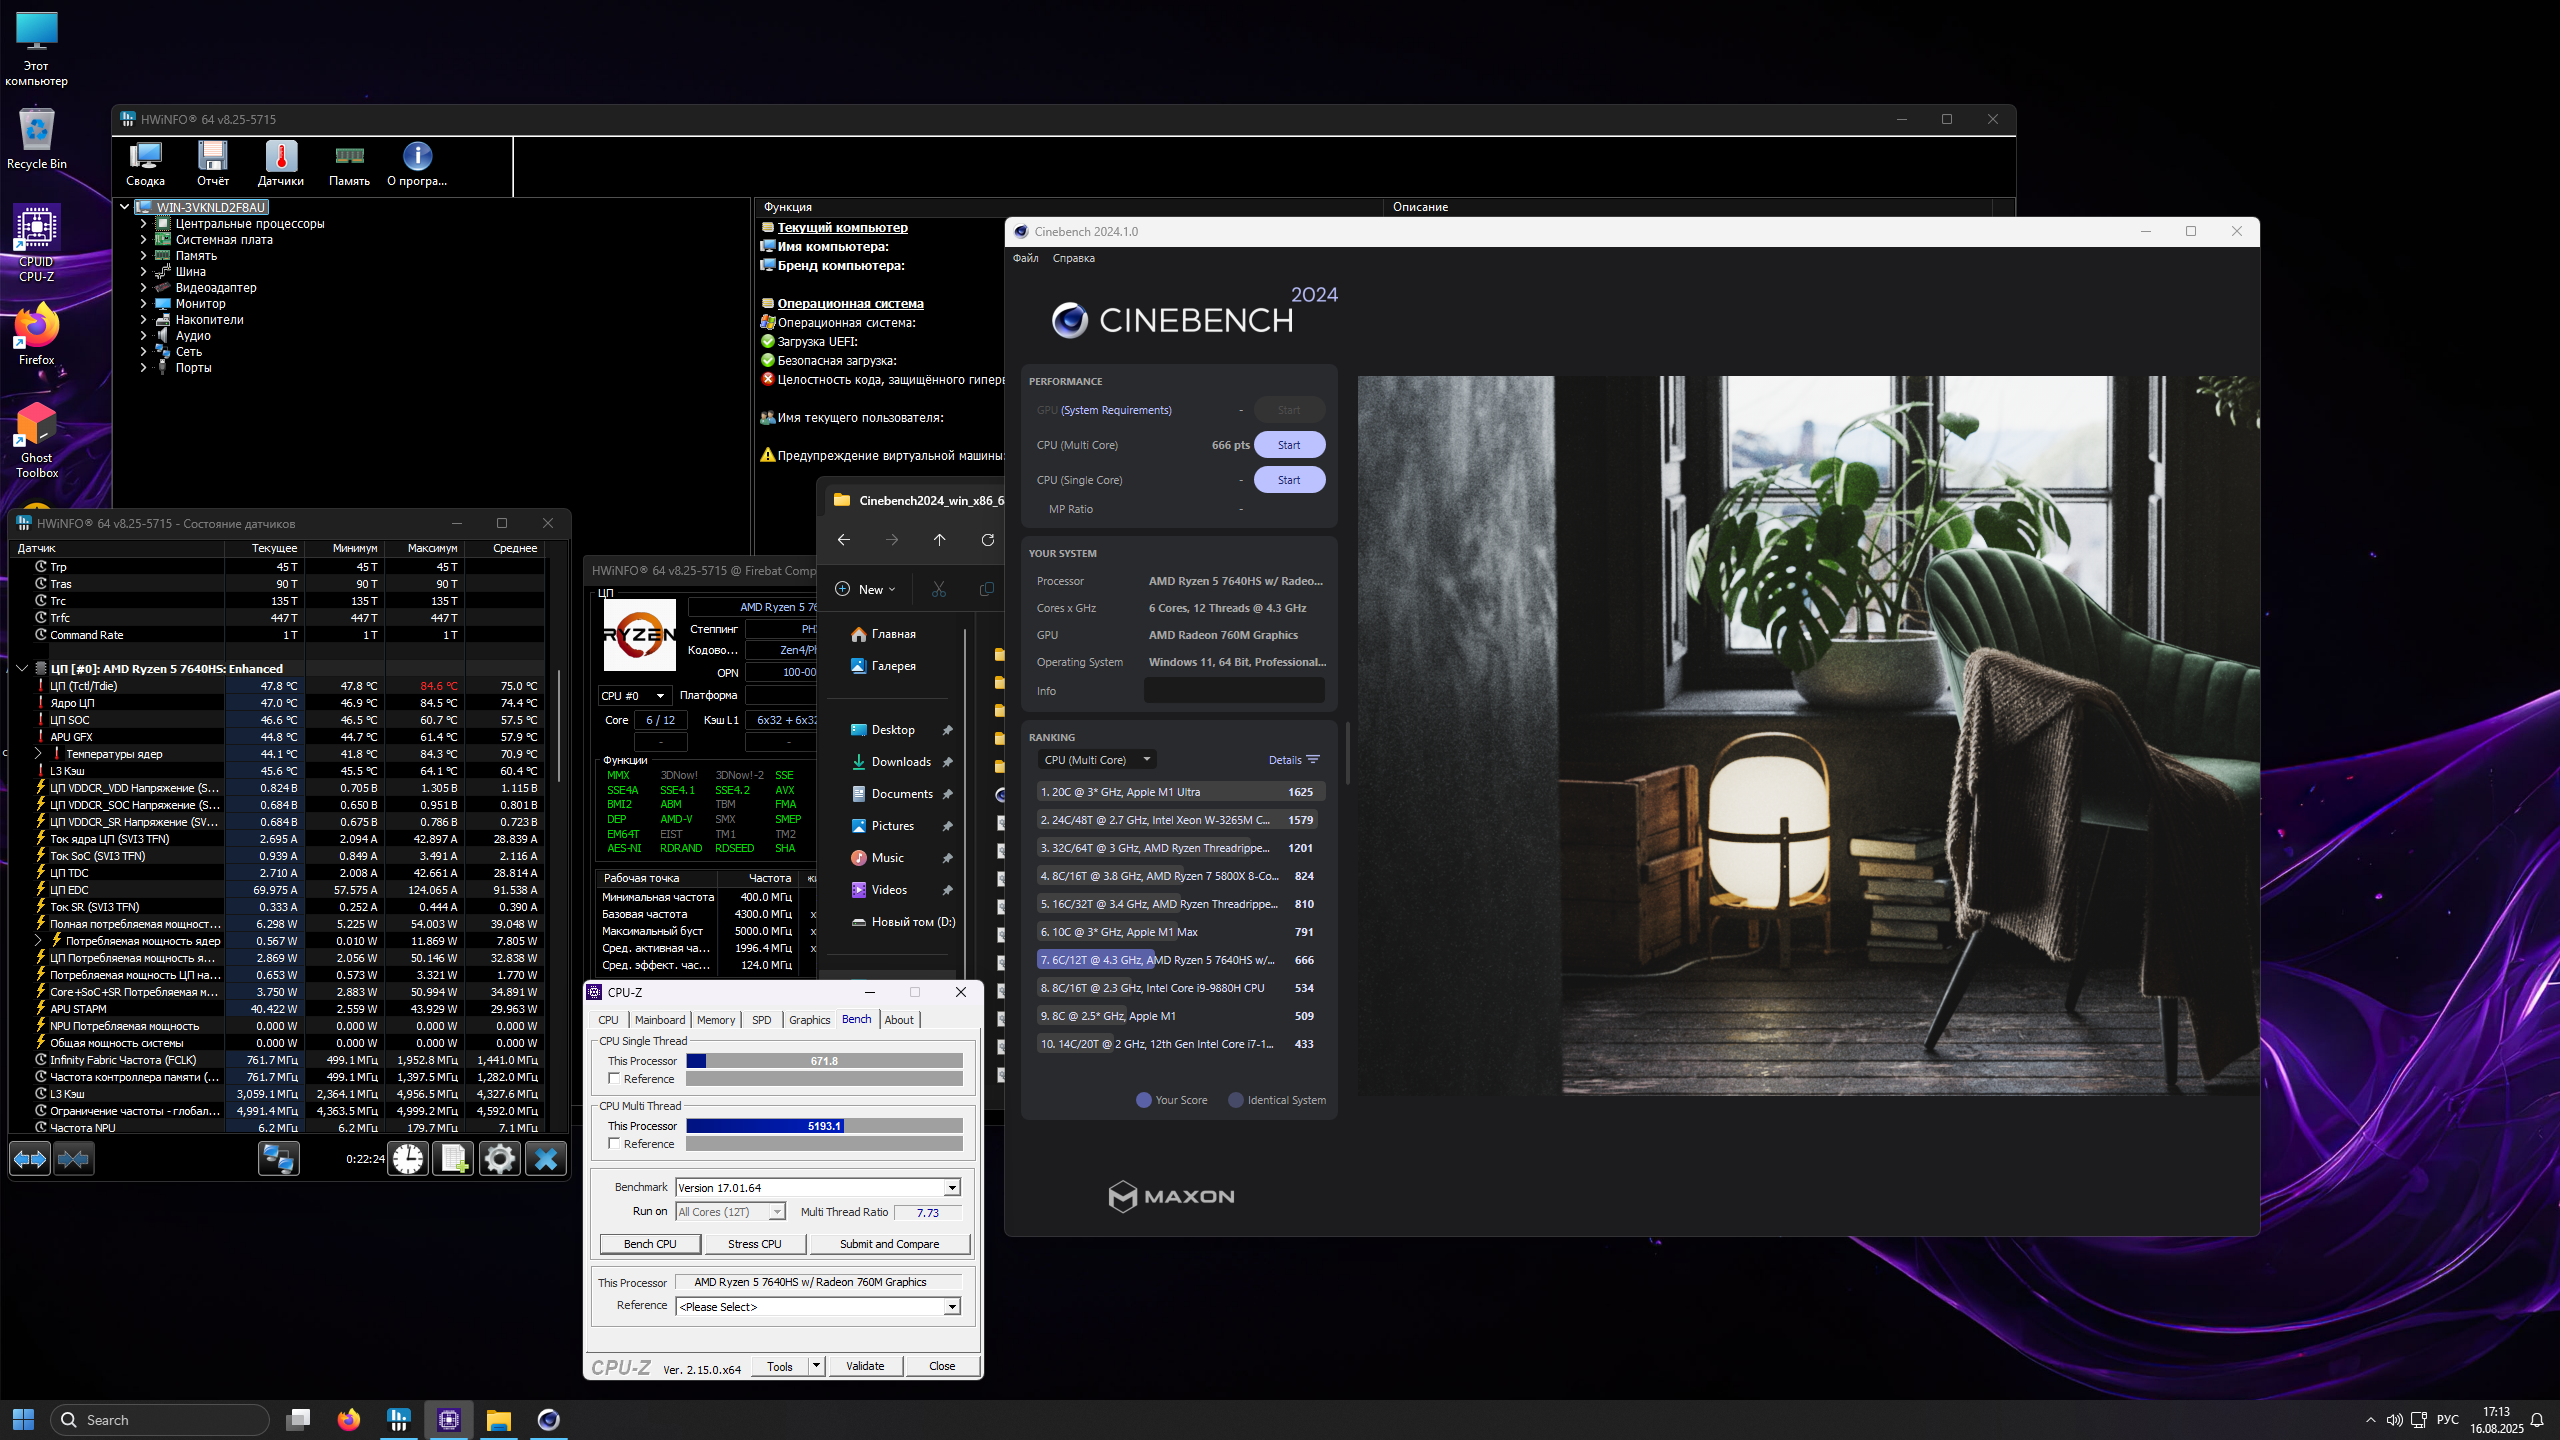The image size is (2560, 1440).
Task: Reset sensor values with the clock icon
Action: [407, 1159]
